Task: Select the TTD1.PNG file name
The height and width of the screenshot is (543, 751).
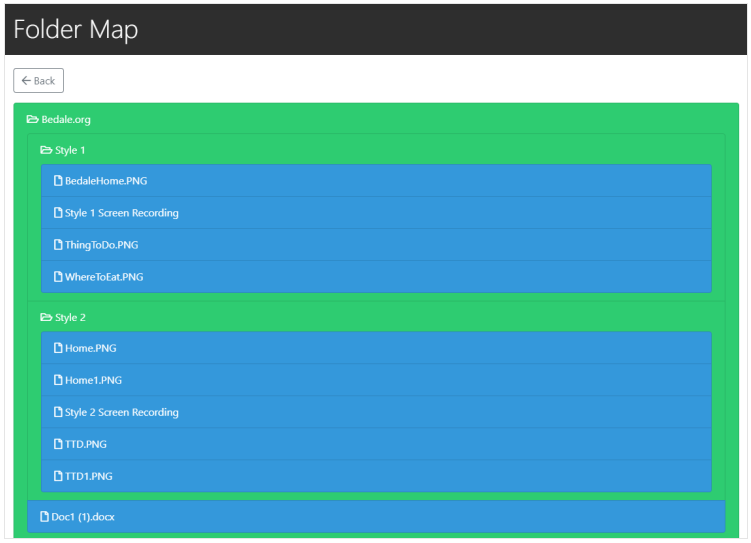Action: tap(89, 476)
